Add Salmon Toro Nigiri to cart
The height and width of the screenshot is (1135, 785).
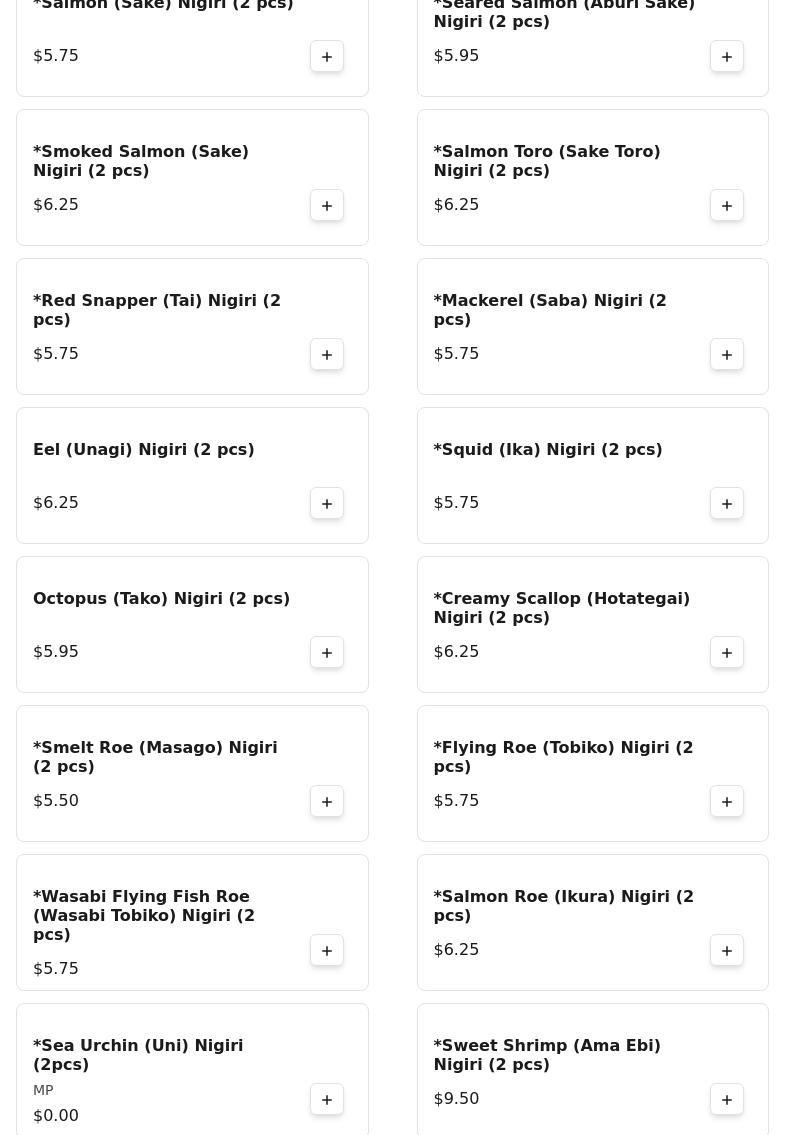pyautogui.click(x=726, y=206)
